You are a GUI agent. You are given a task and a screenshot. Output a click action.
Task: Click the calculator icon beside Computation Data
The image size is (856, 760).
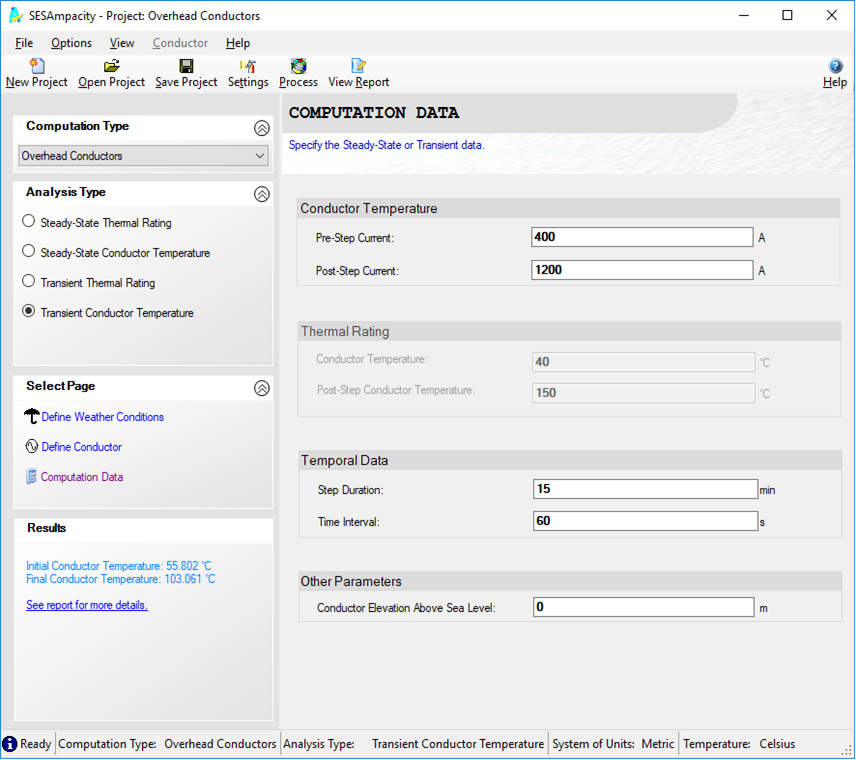(x=31, y=477)
